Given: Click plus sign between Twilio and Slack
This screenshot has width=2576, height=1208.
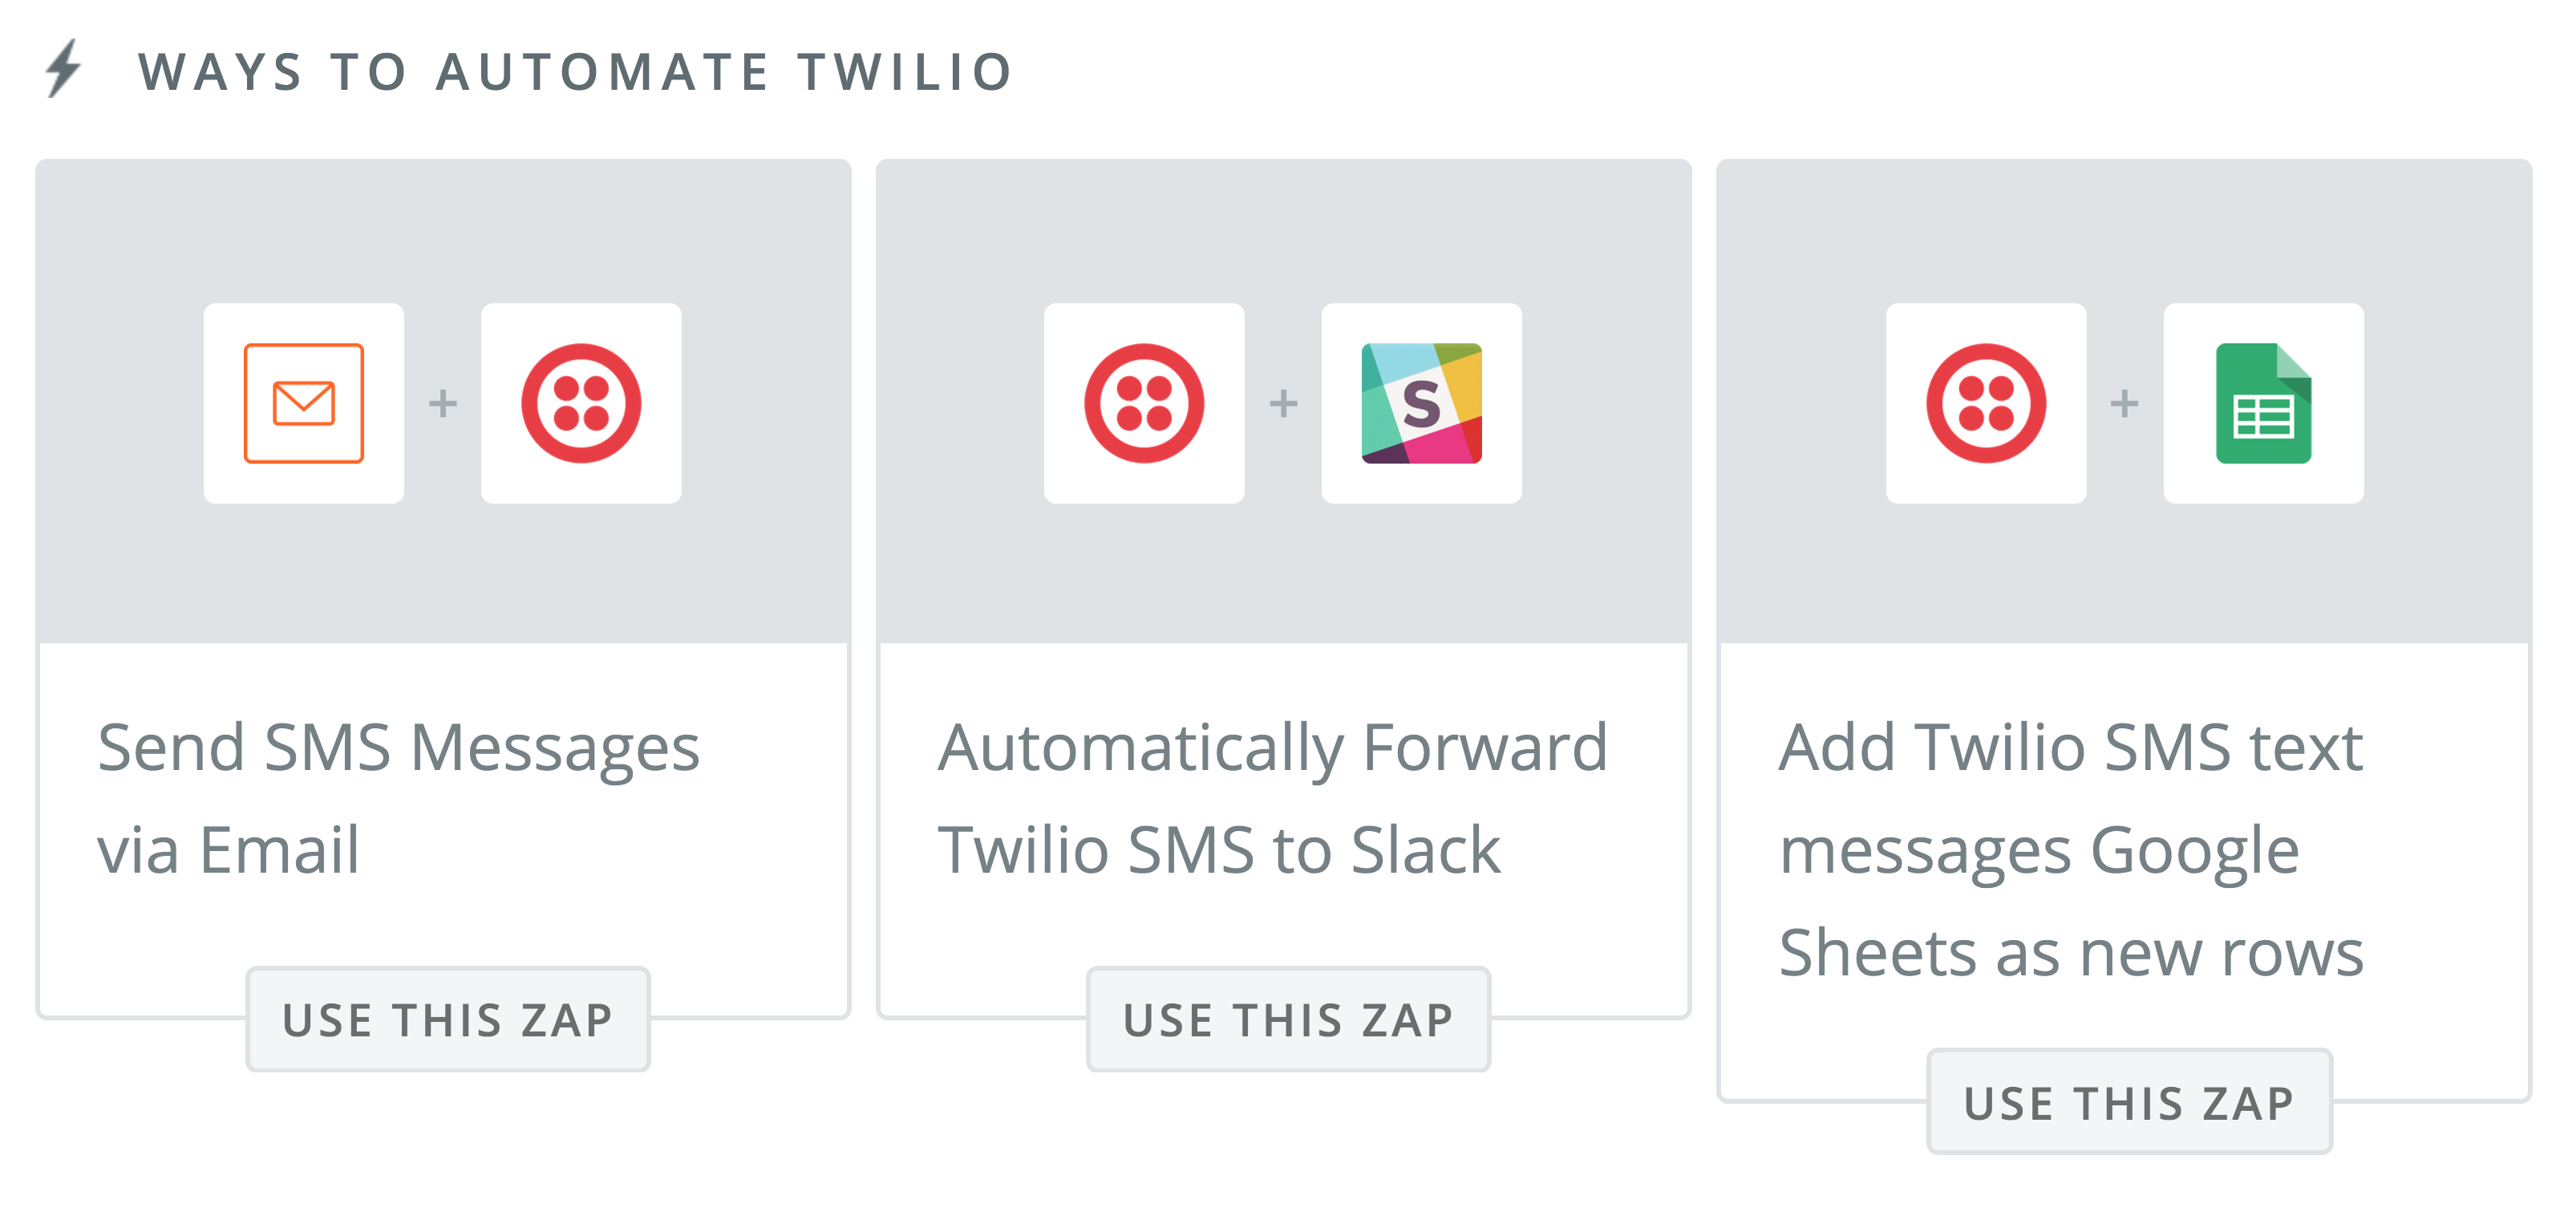Looking at the screenshot, I should point(1283,403).
